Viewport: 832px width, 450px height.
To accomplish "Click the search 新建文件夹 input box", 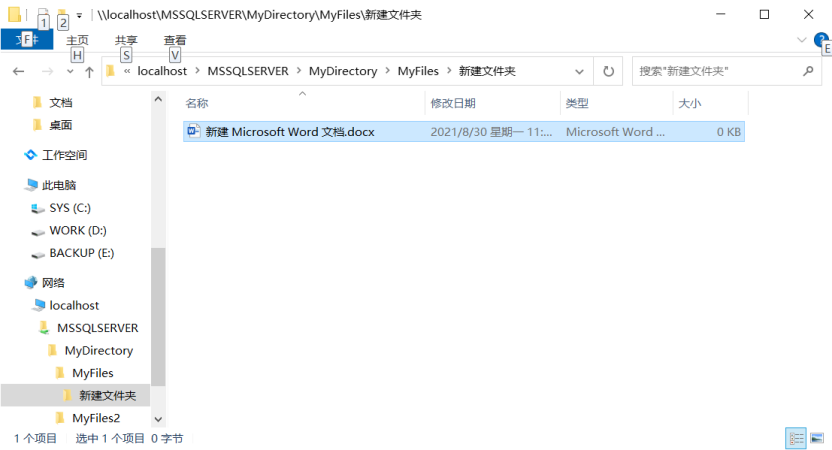I will [x=715, y=72].
